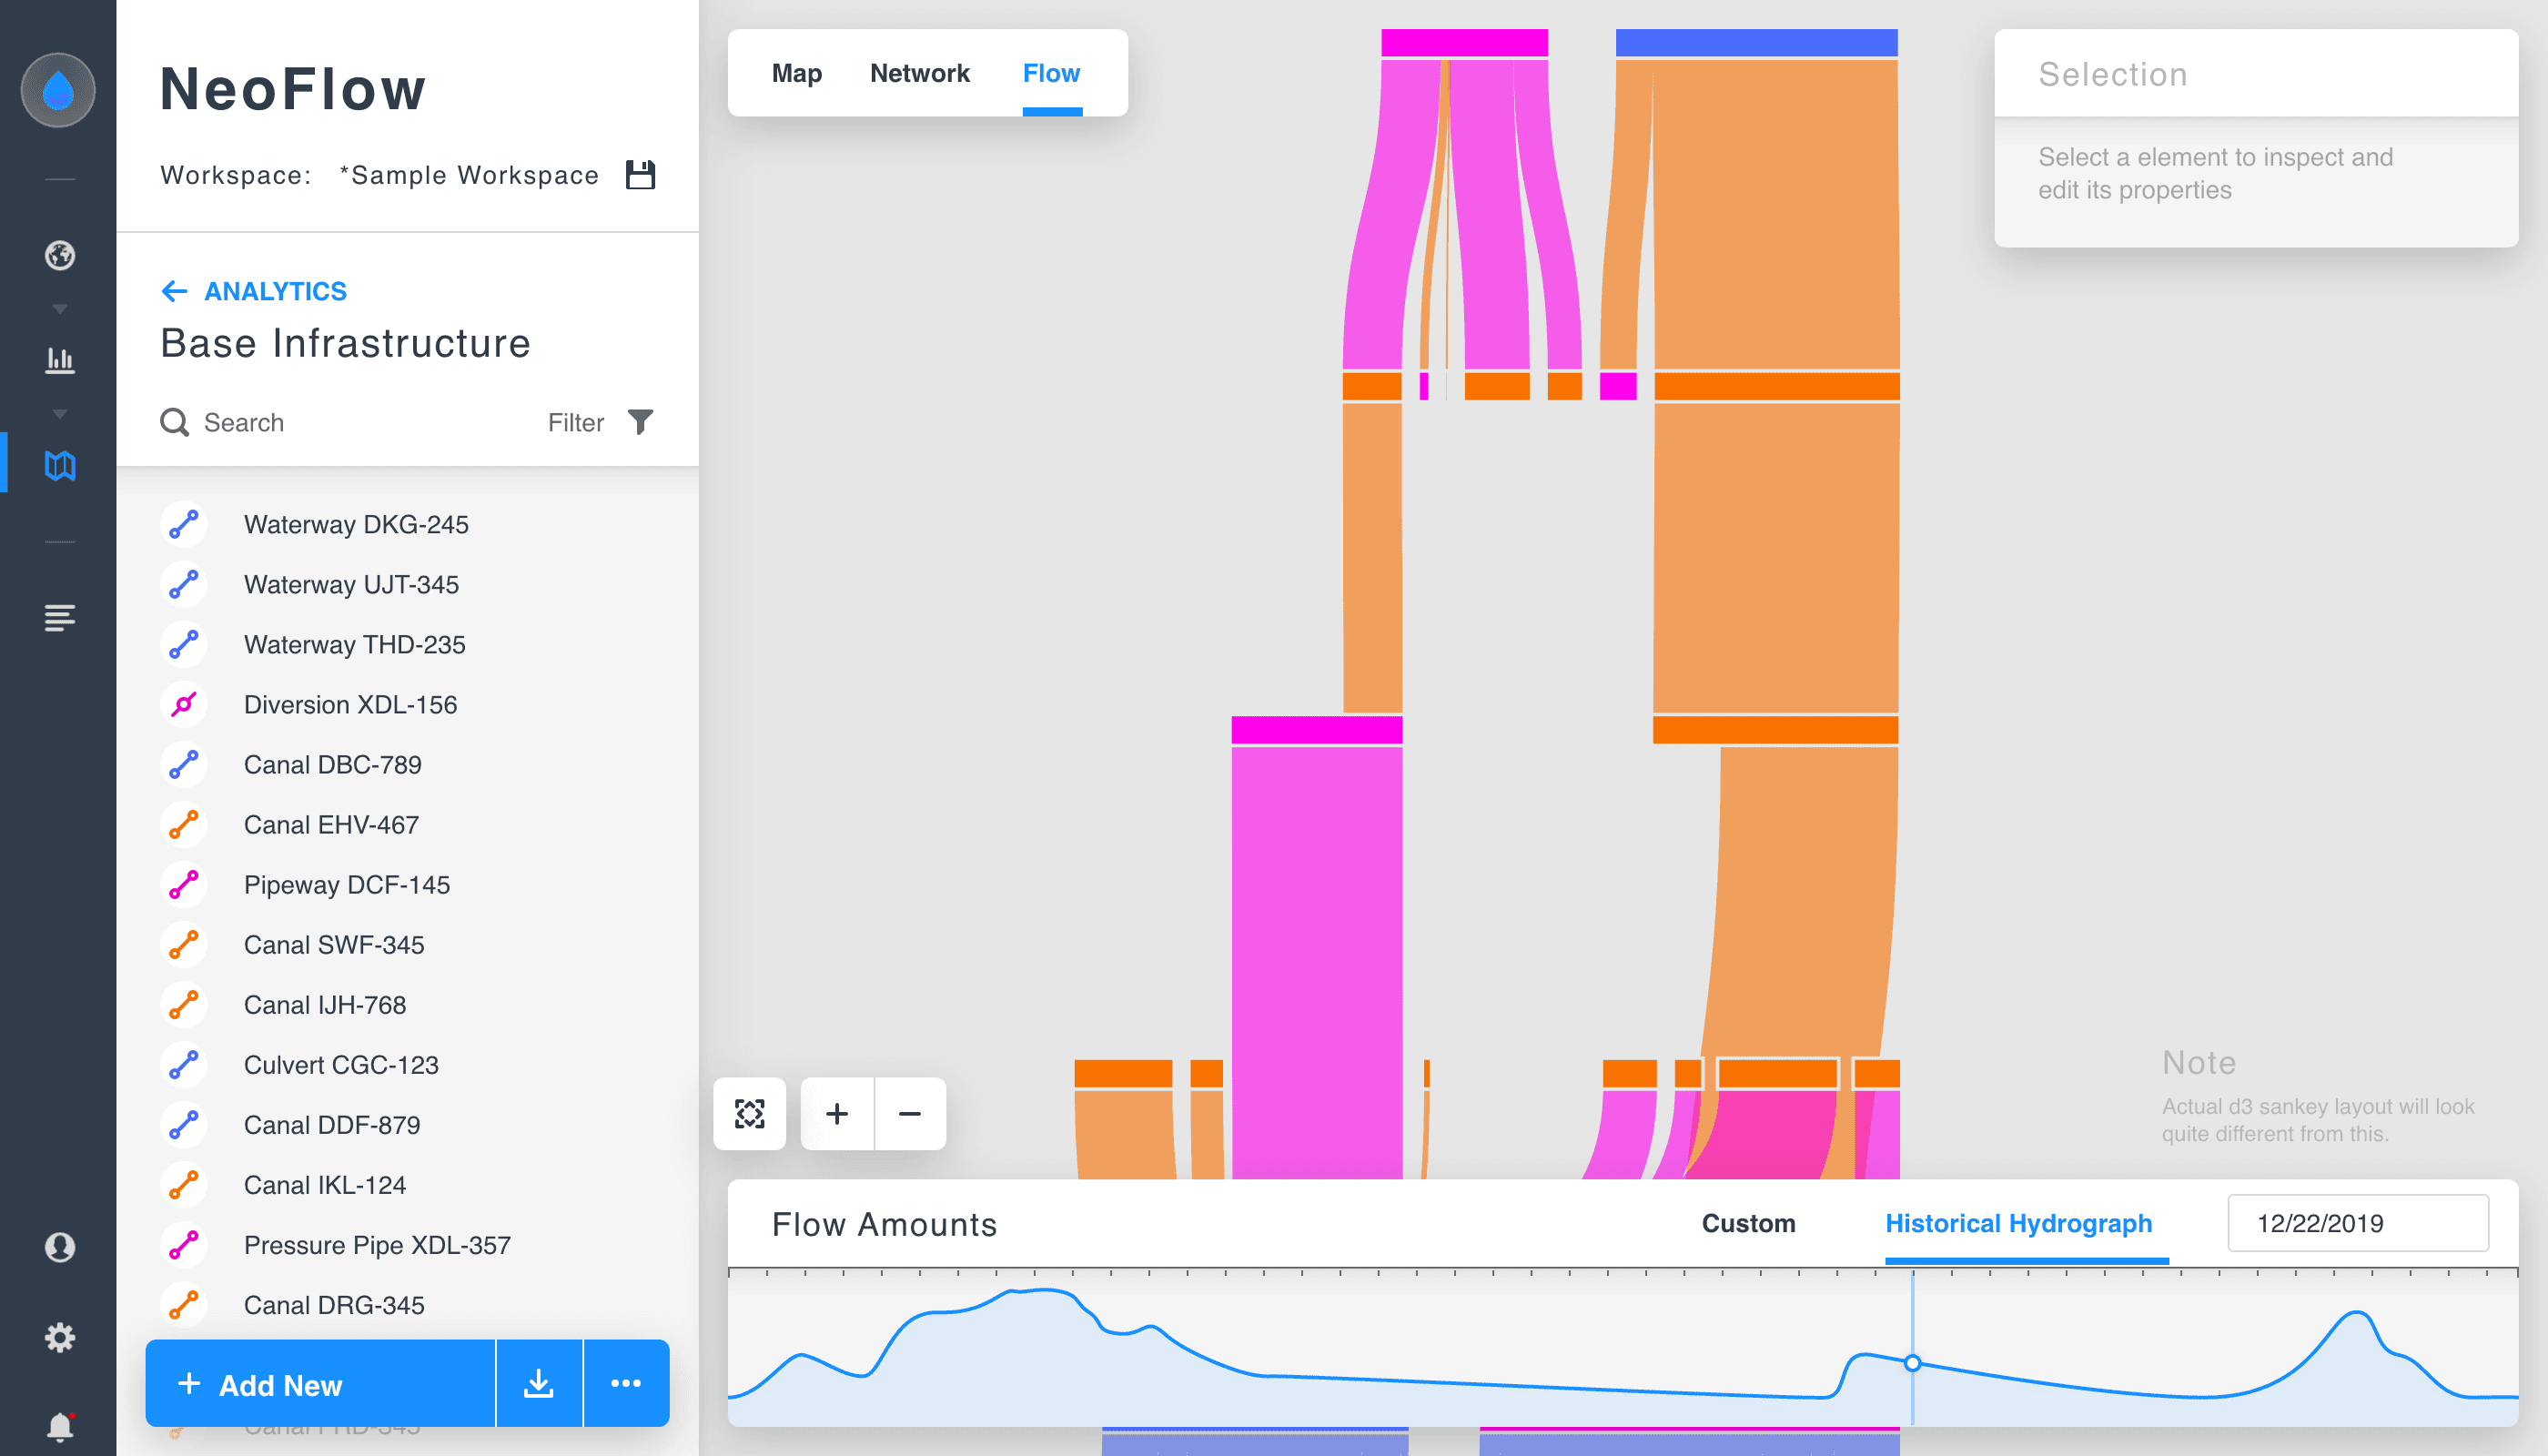Select the map icon in sidebar
Screen dimensions: 2548x1456
click(60, 465)
